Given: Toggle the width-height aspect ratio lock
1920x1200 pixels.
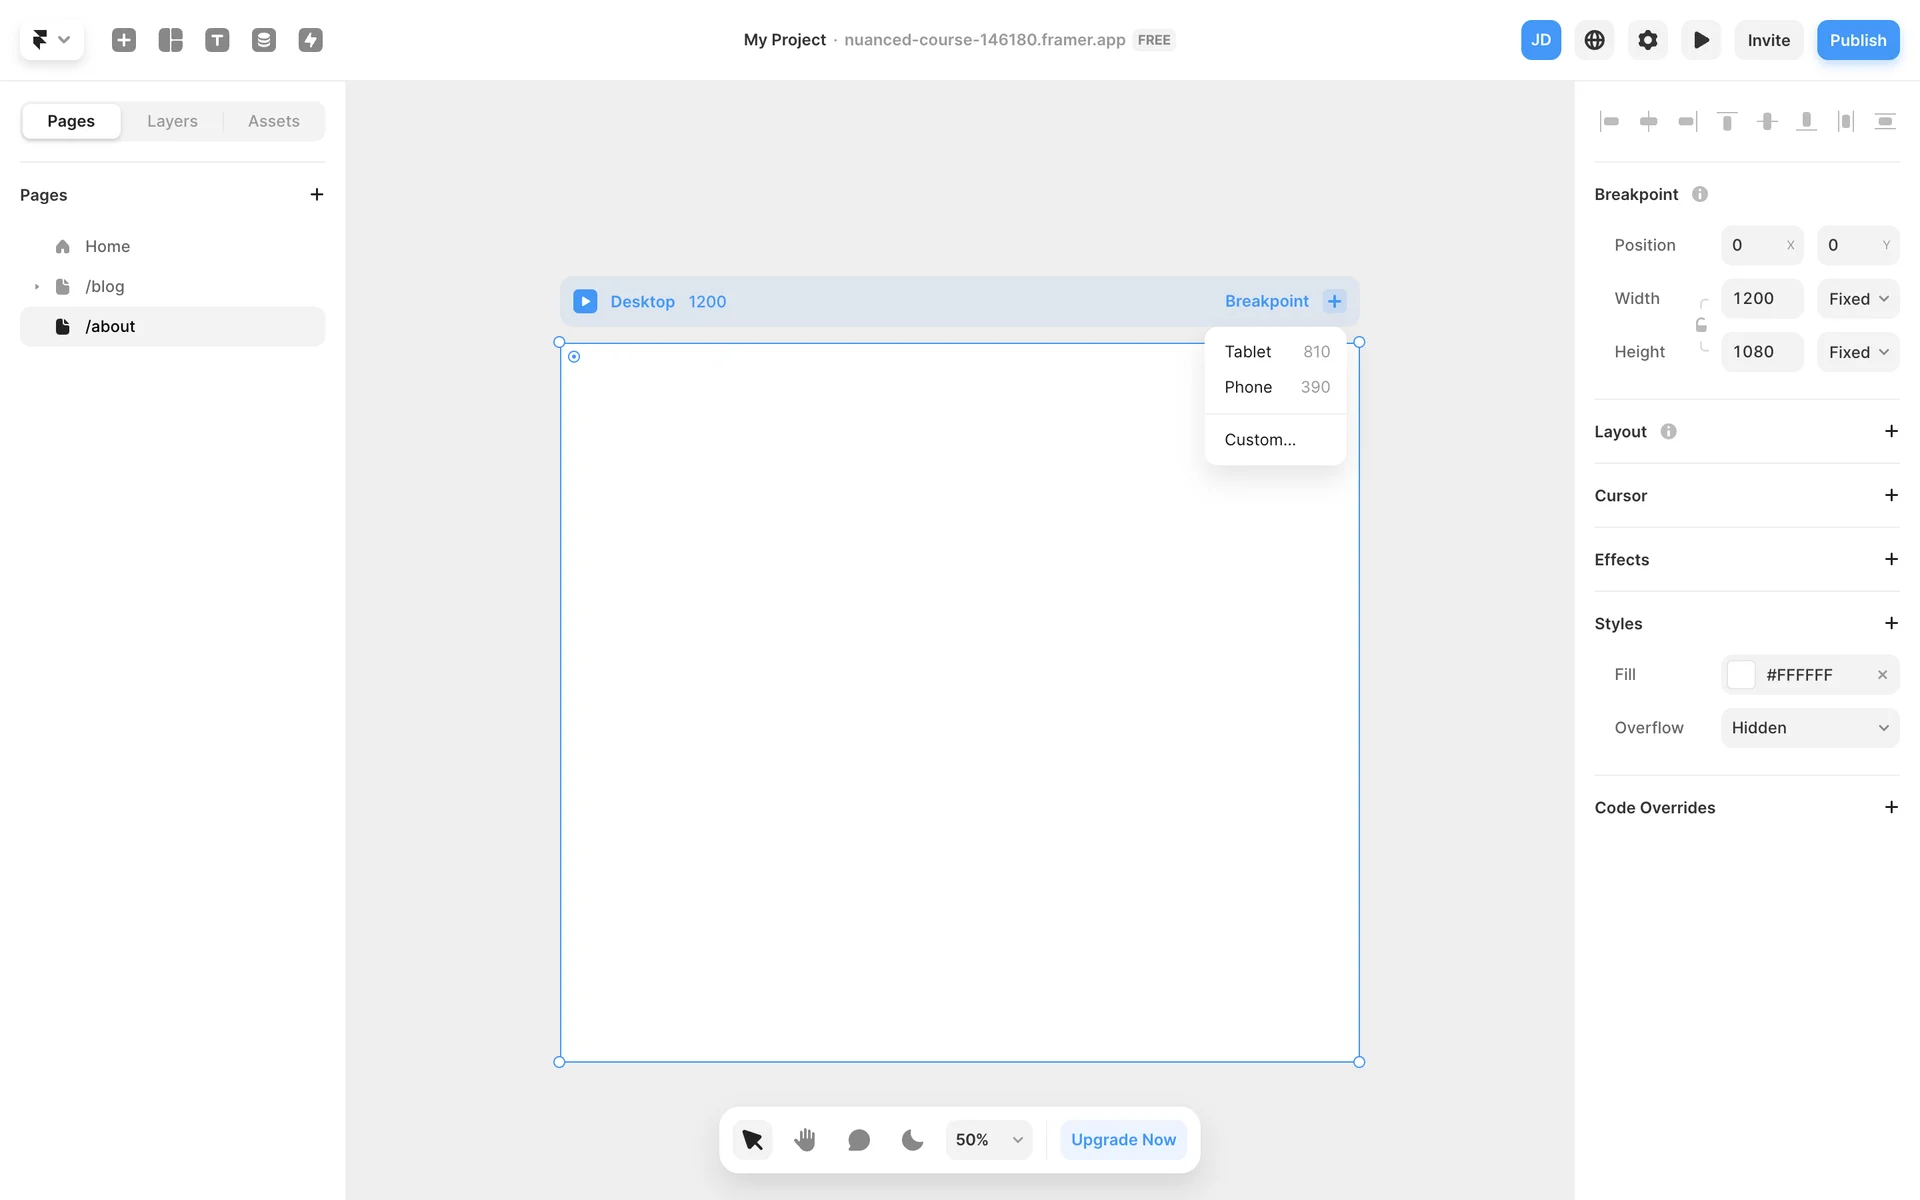Looking at the screenshot, I should 1701,325.
